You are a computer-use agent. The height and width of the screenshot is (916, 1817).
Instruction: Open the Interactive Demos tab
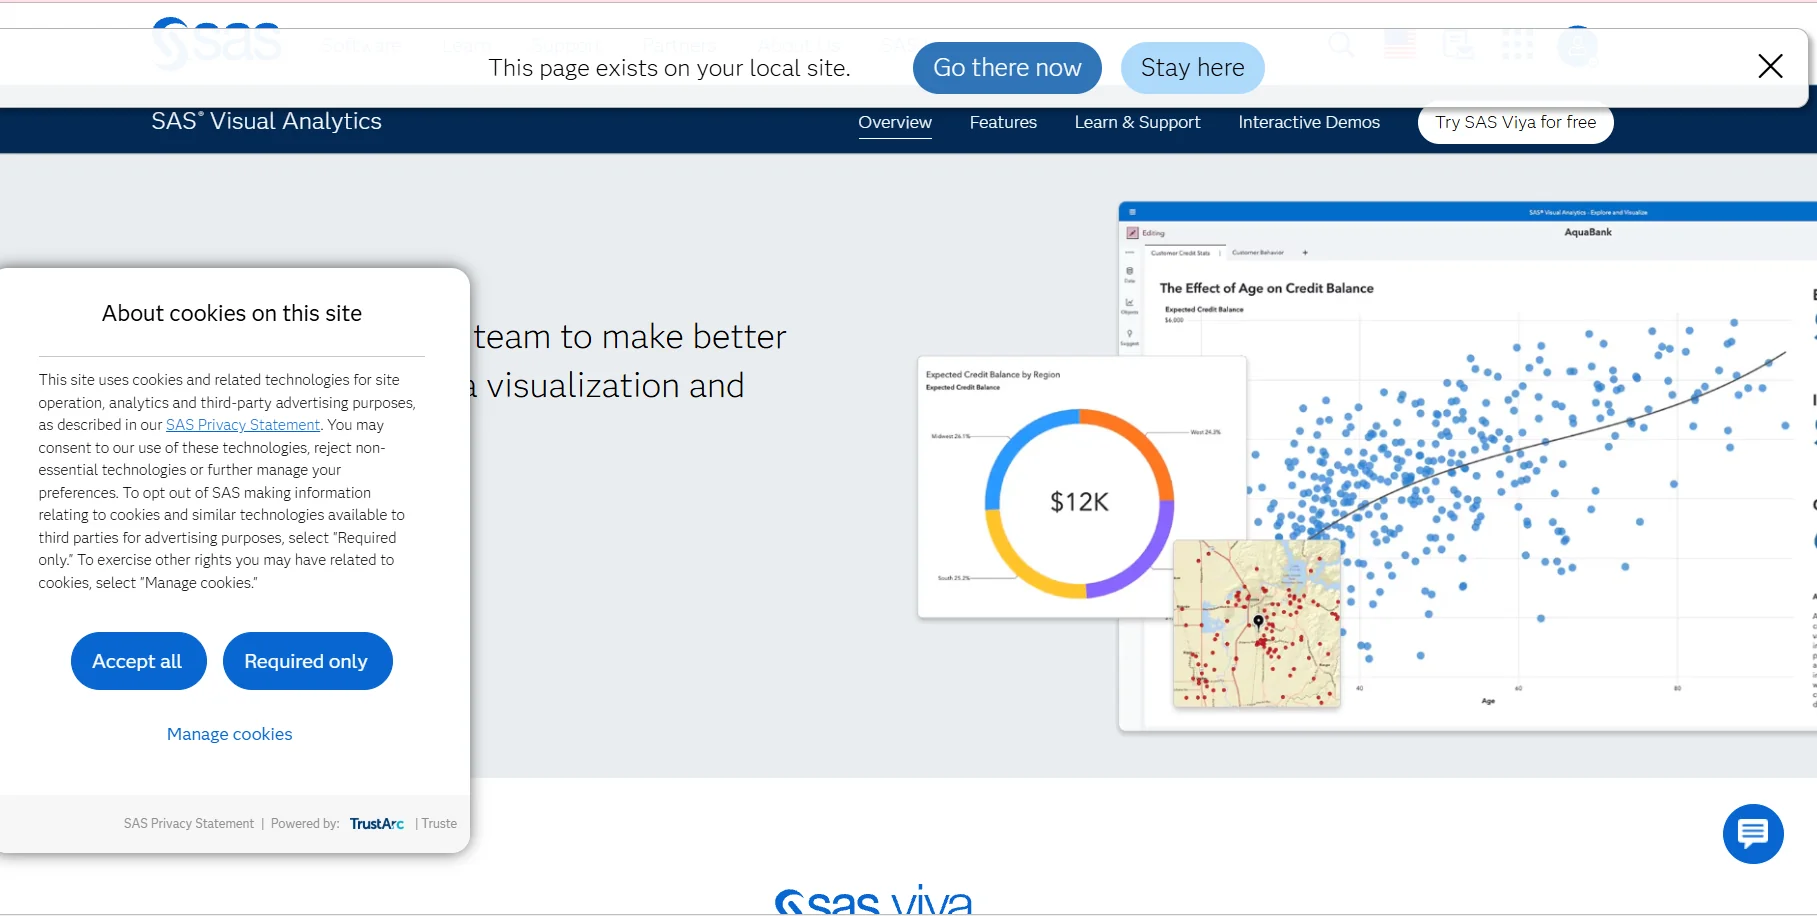(1309, 122)
